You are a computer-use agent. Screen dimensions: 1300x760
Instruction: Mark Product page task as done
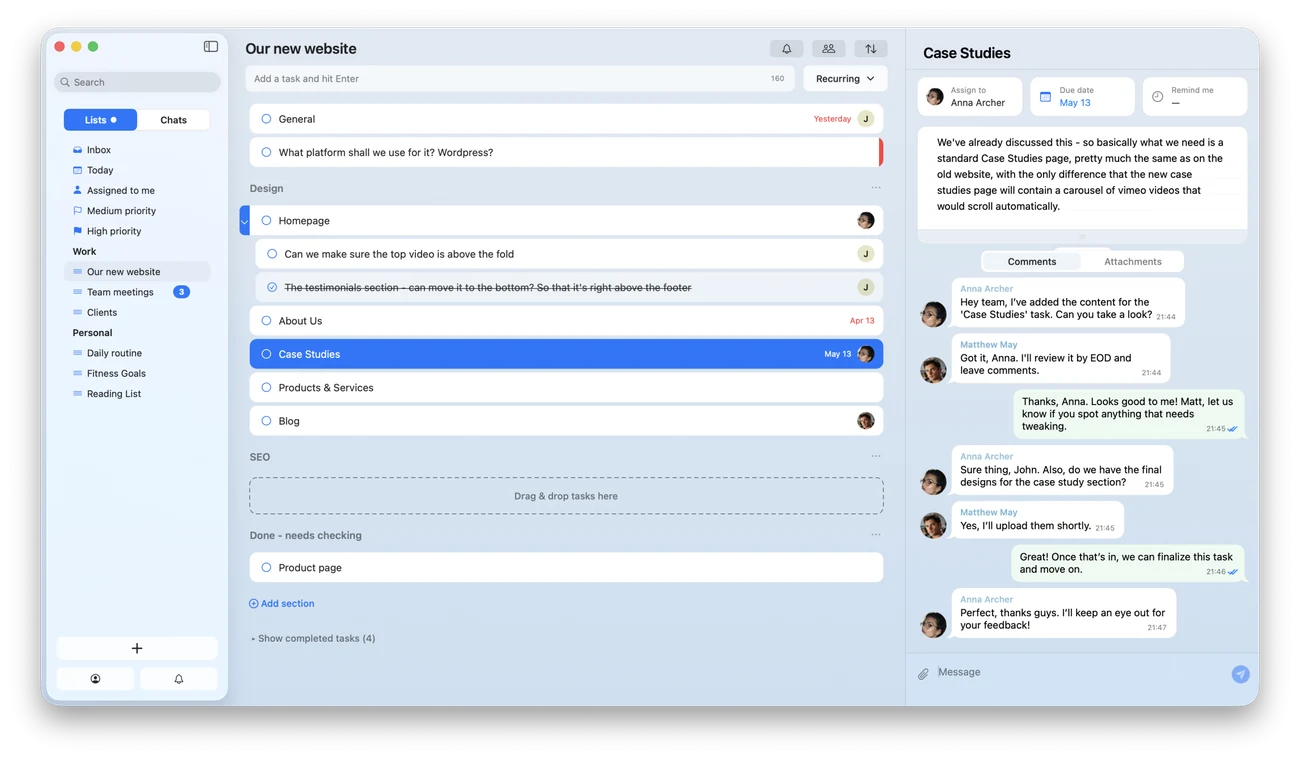click(266, 568)
